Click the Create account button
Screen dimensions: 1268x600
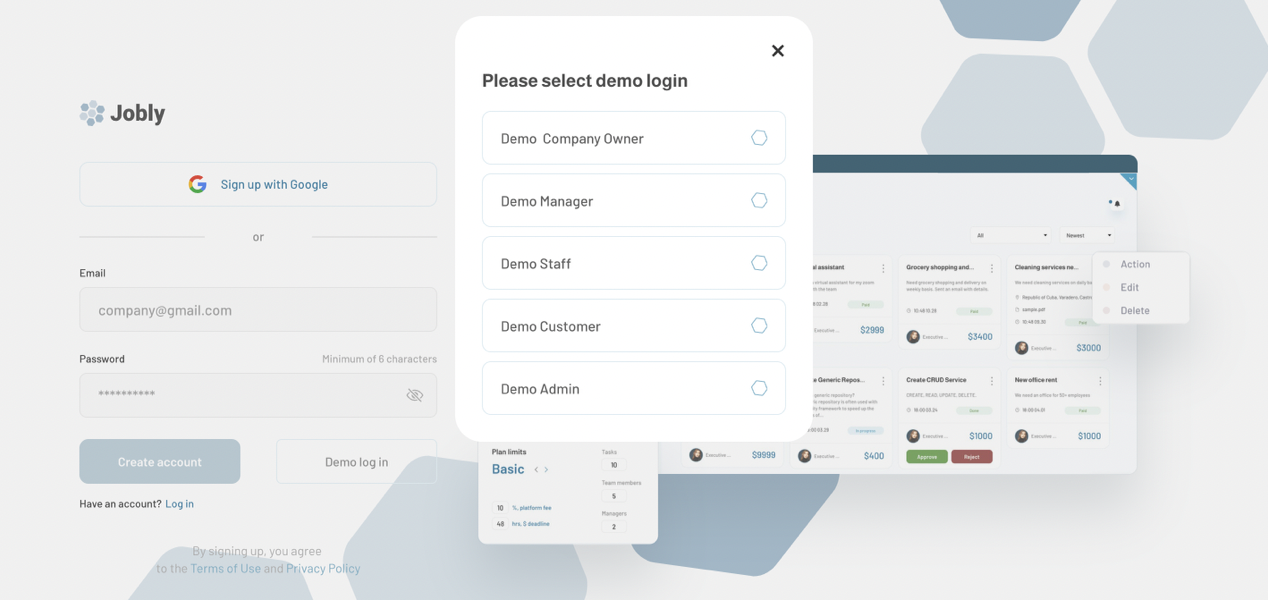click(x=160, y=461)
